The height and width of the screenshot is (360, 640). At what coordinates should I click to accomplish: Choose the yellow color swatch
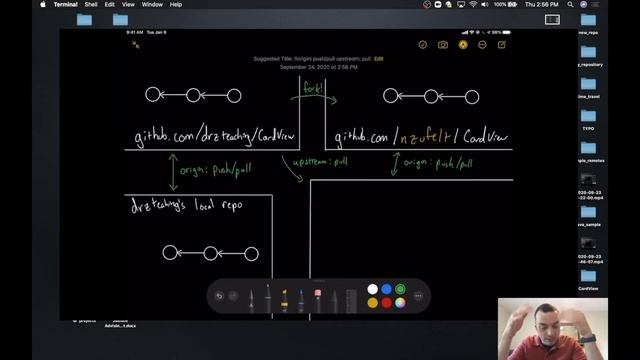(373, 303)
